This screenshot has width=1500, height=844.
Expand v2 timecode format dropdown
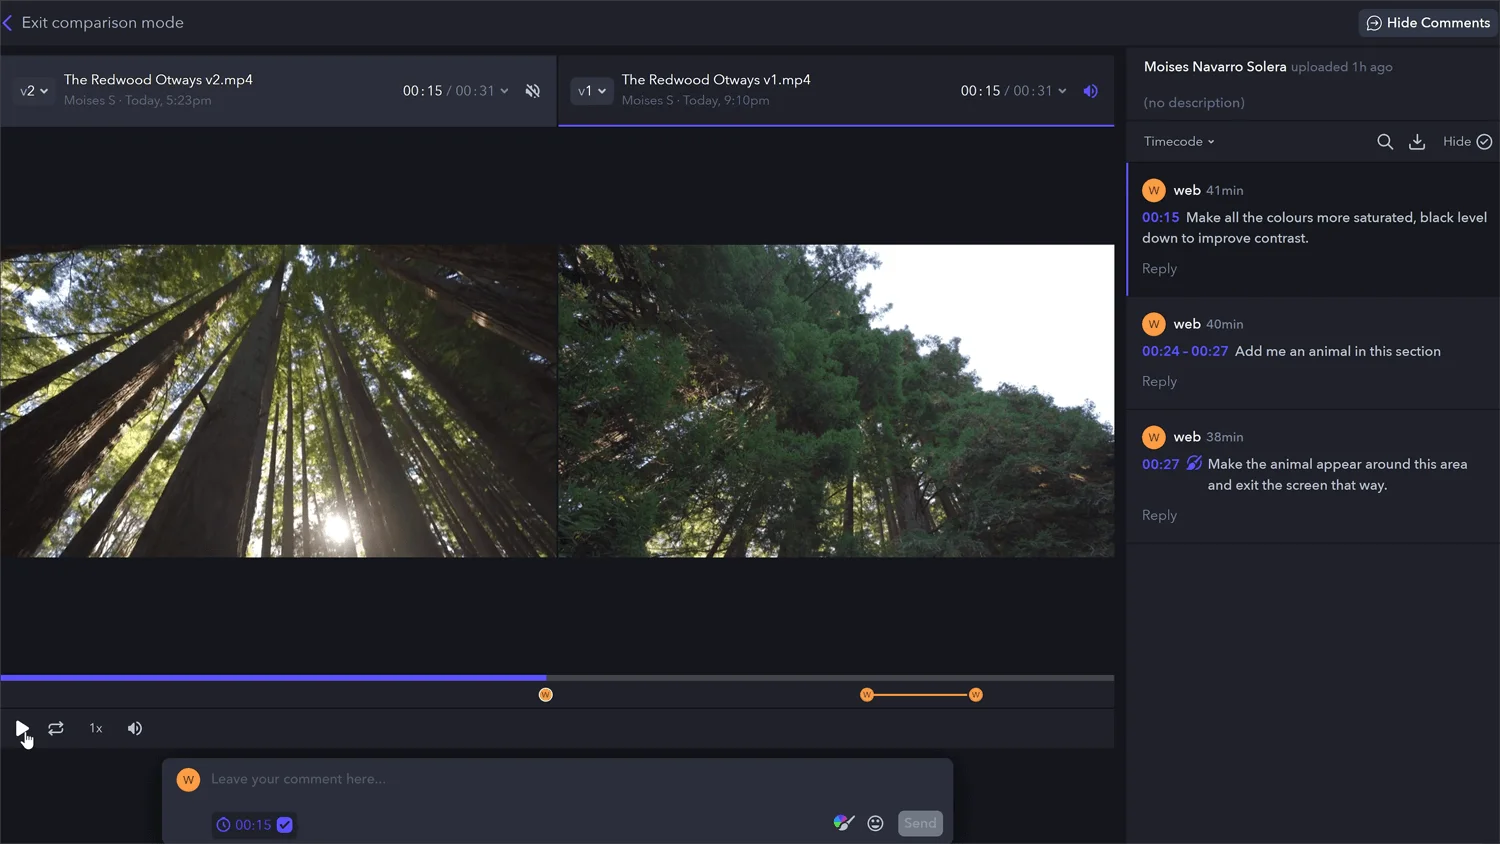[x=504, y=91]
